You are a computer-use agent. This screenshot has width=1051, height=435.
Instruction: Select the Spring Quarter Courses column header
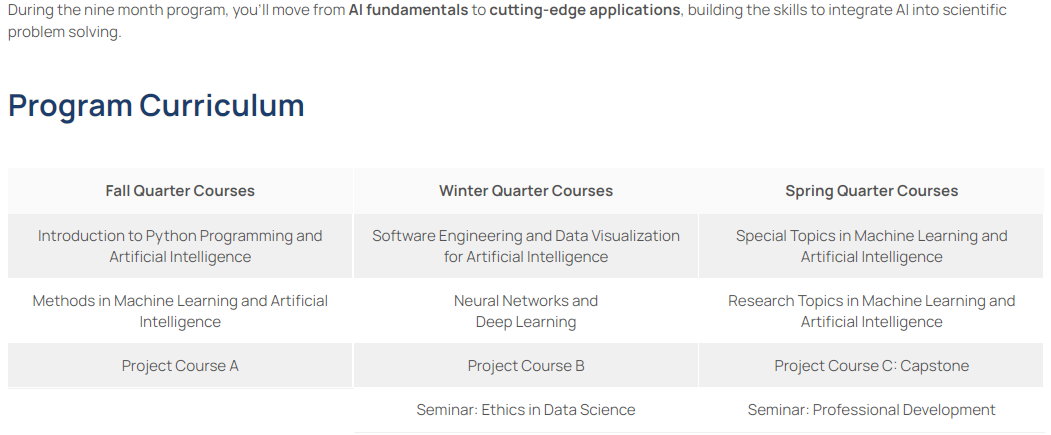pos(871,191)
